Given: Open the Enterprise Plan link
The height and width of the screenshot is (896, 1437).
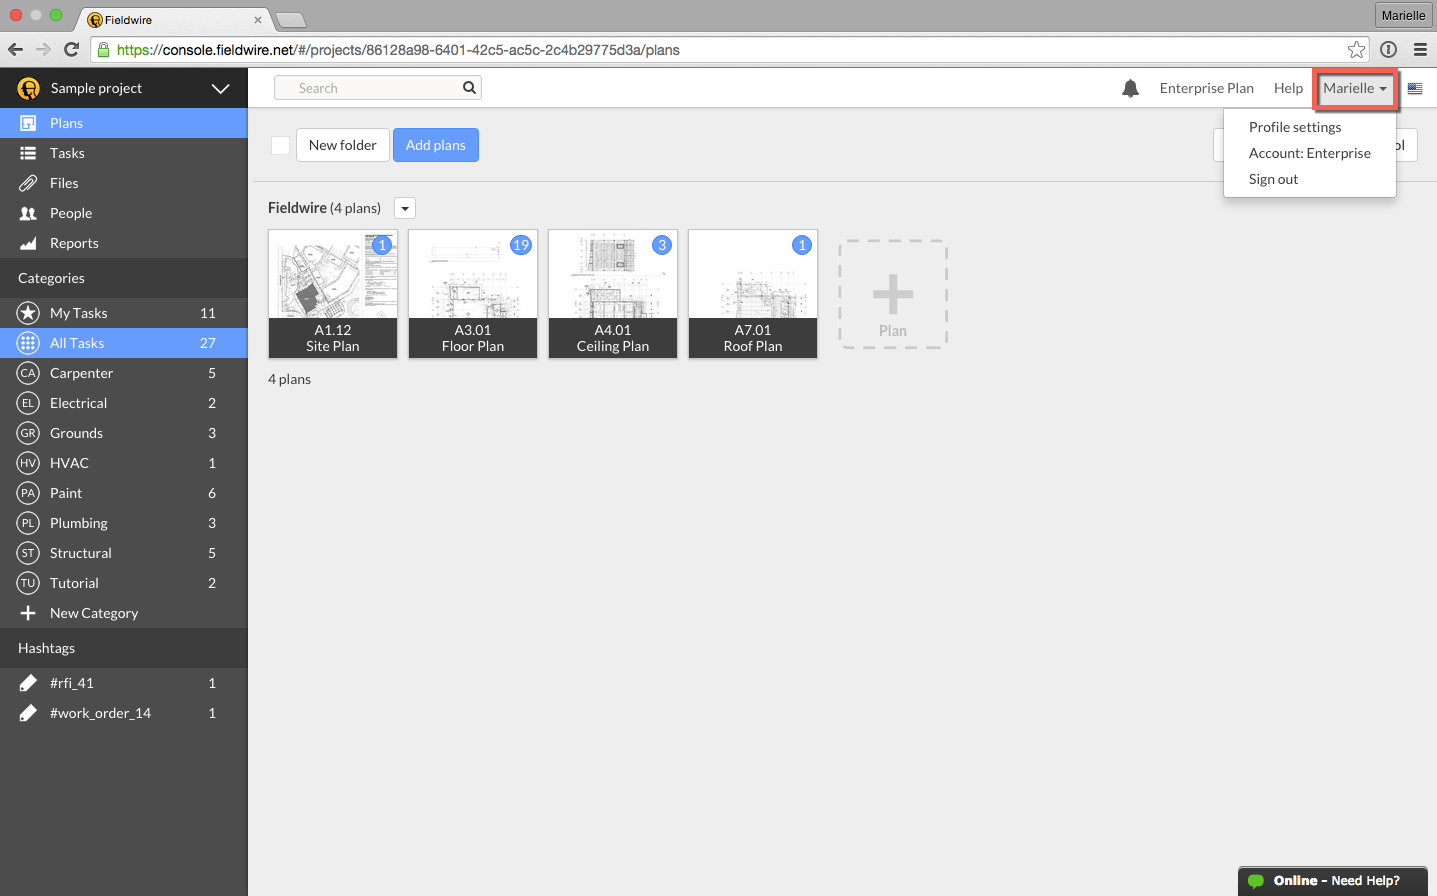Looking at the screenshot, I should pos(1206,88).
